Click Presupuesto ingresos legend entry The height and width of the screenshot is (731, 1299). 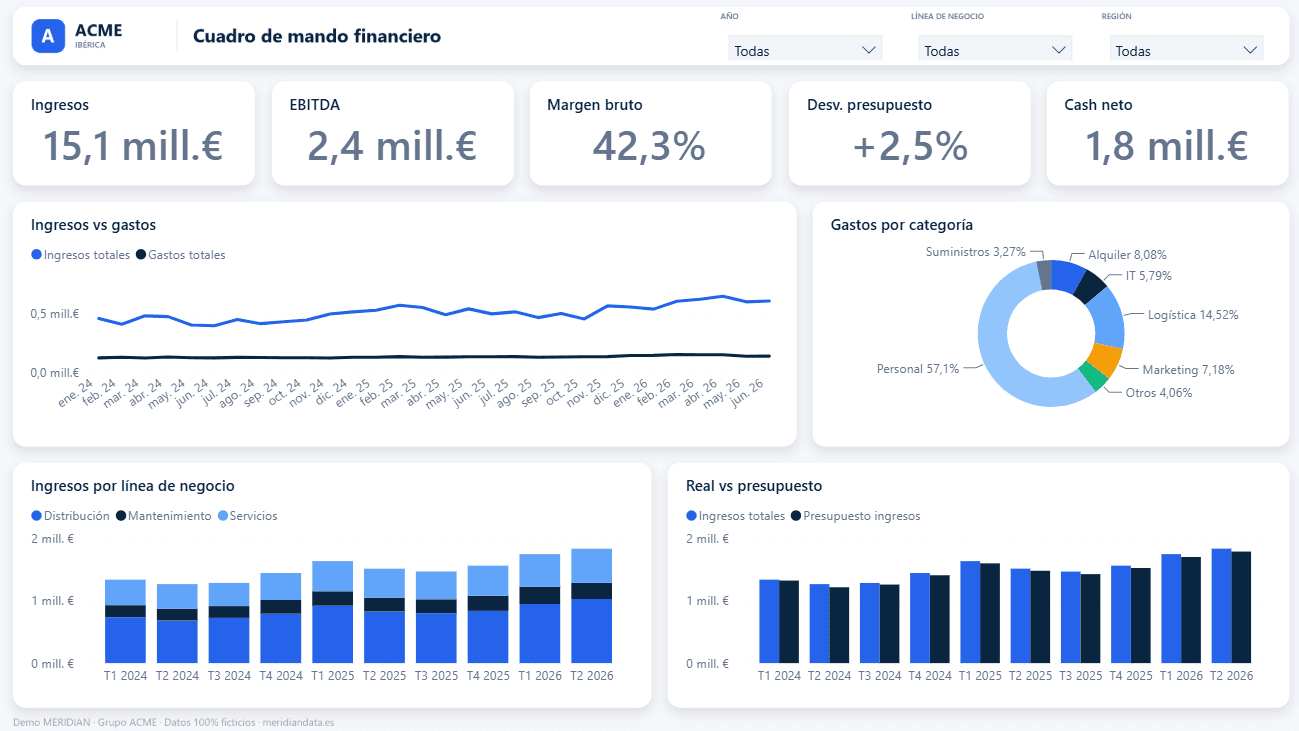pyautogui.click(x=855, y=516)
